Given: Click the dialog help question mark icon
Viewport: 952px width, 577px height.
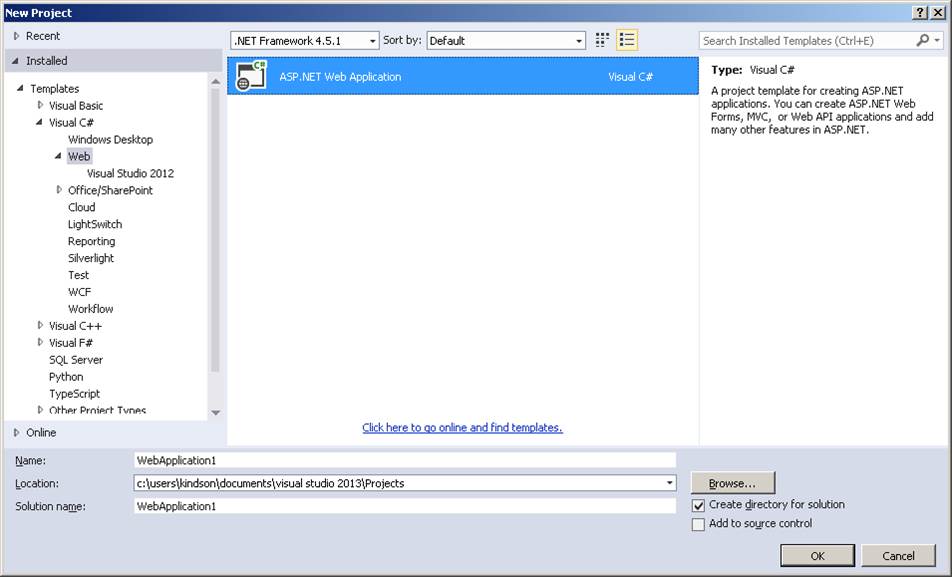Looking at the screenshot, I should pyautogui.click(x=922, y=12).
